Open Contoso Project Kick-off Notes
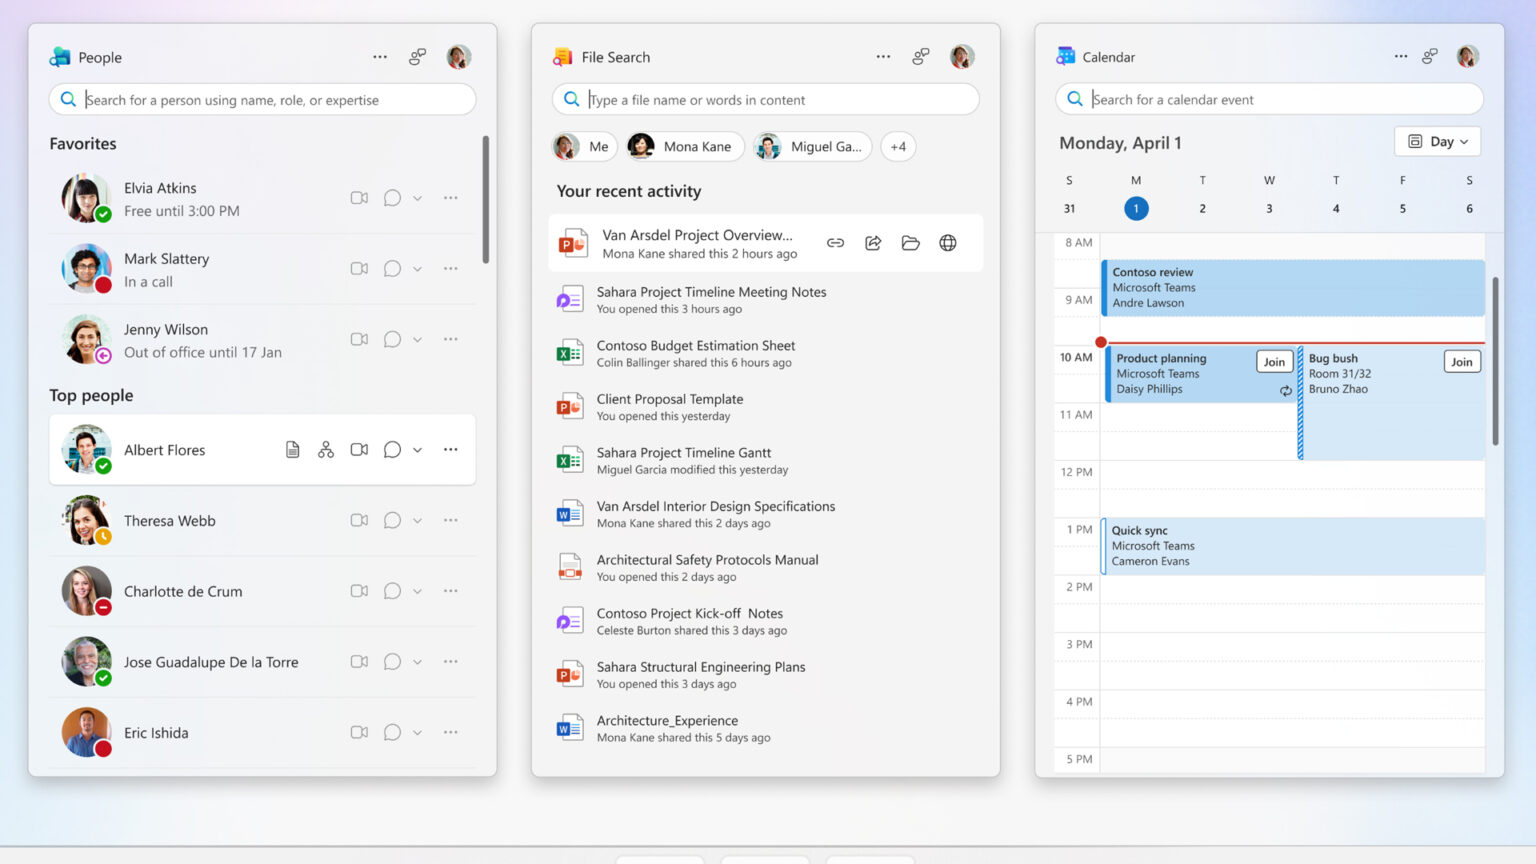 (x=765, y=621)
